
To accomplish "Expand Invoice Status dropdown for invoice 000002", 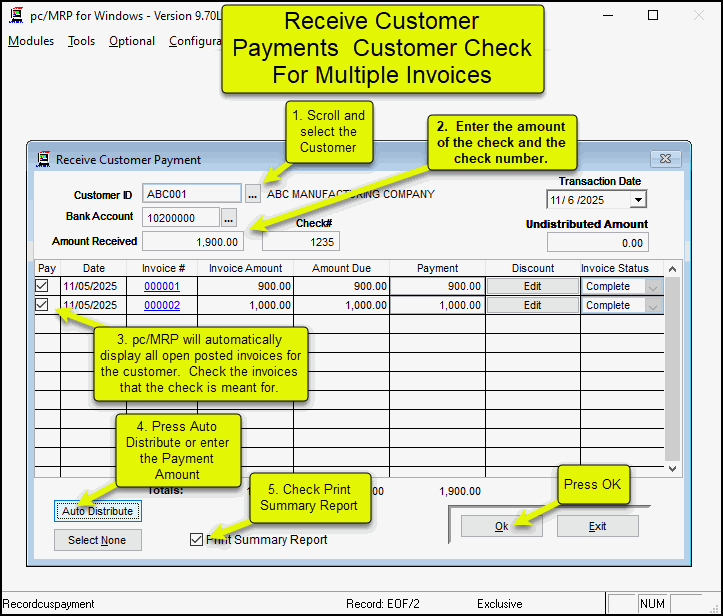I will (x=654, y=306).
